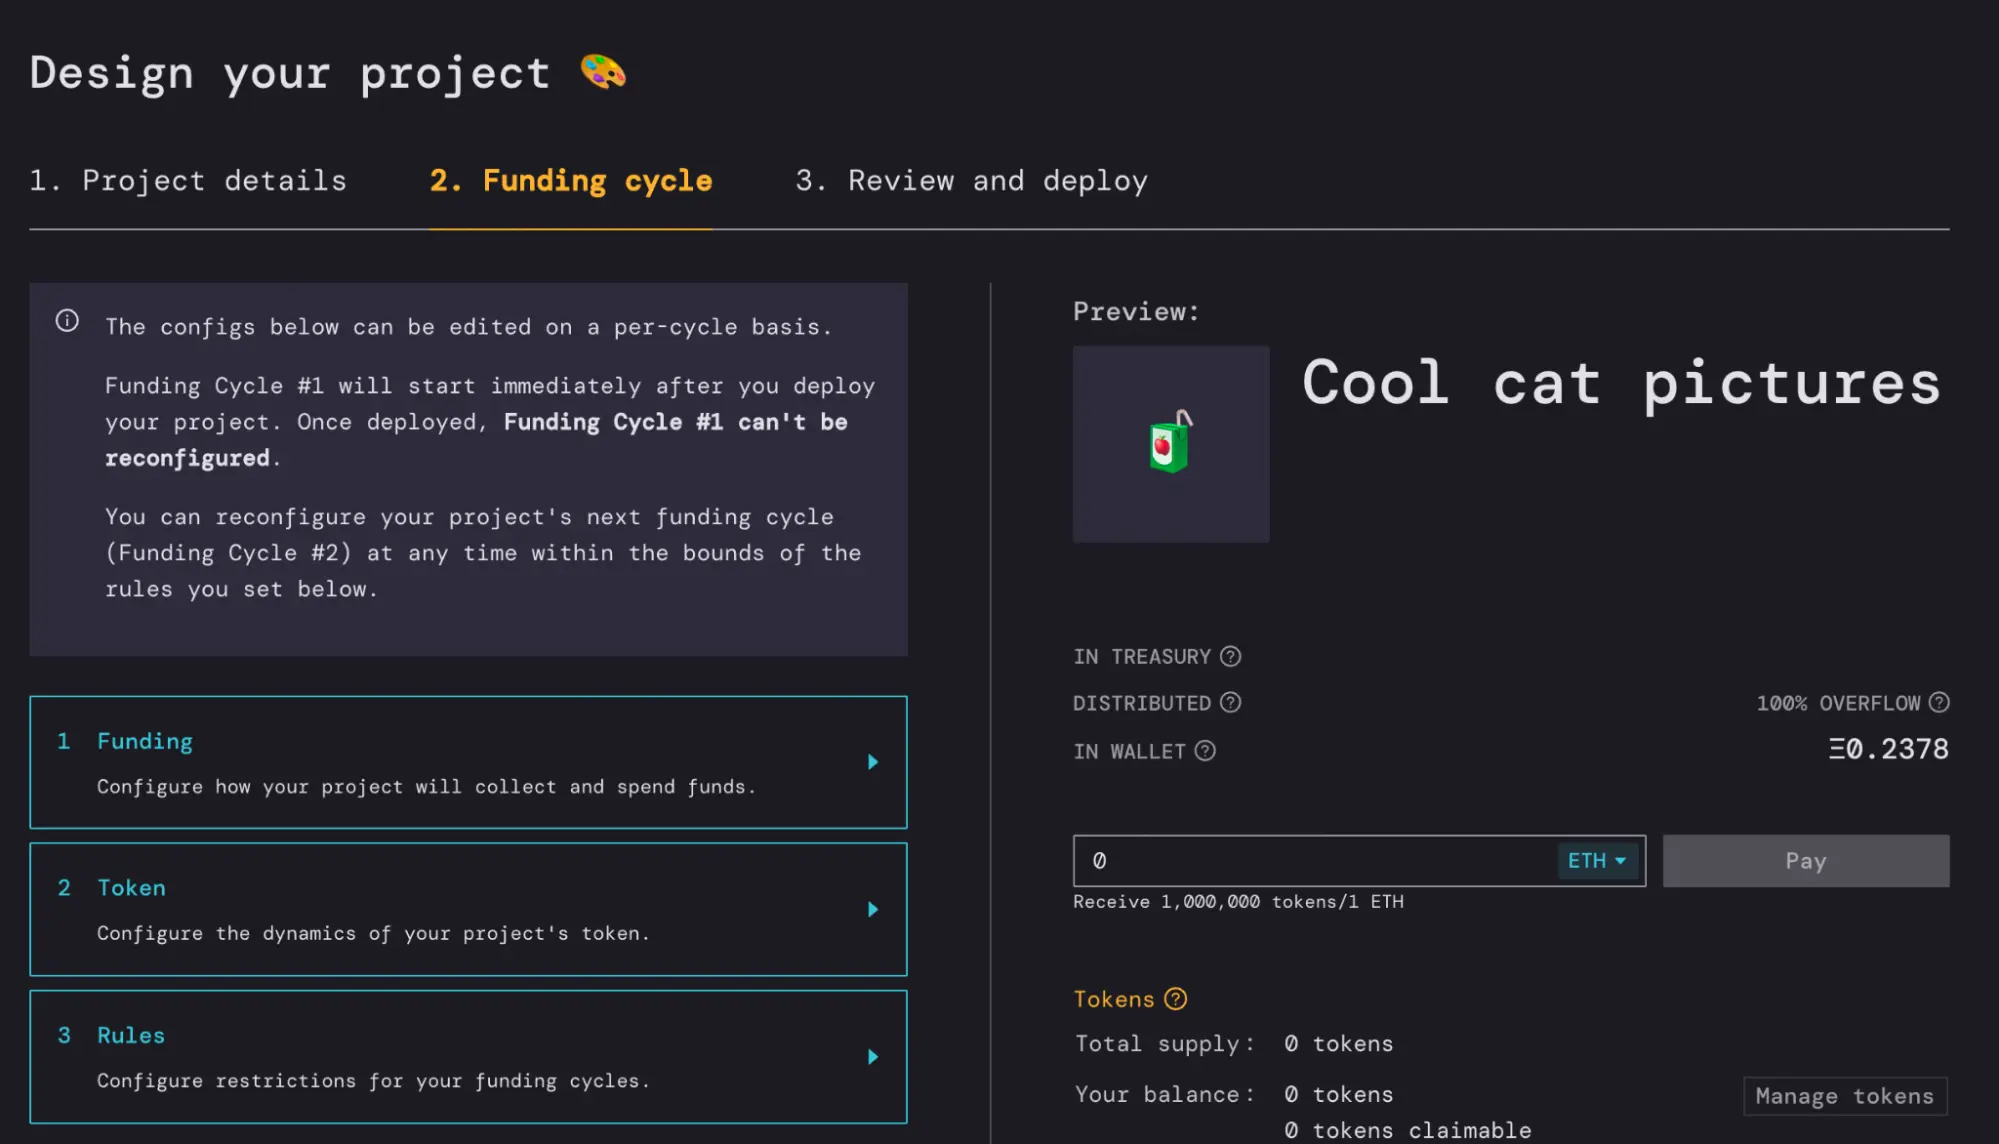
Task: Click the Tokens help question icon
Action: pyautogui.click(x=1176, y=999)
